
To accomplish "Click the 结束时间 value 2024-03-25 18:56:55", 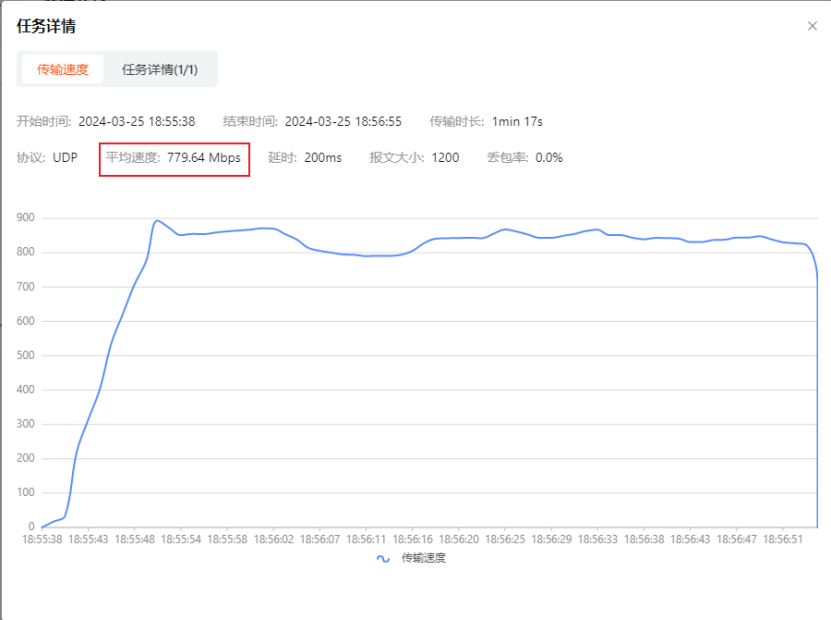I will [343, 121].
